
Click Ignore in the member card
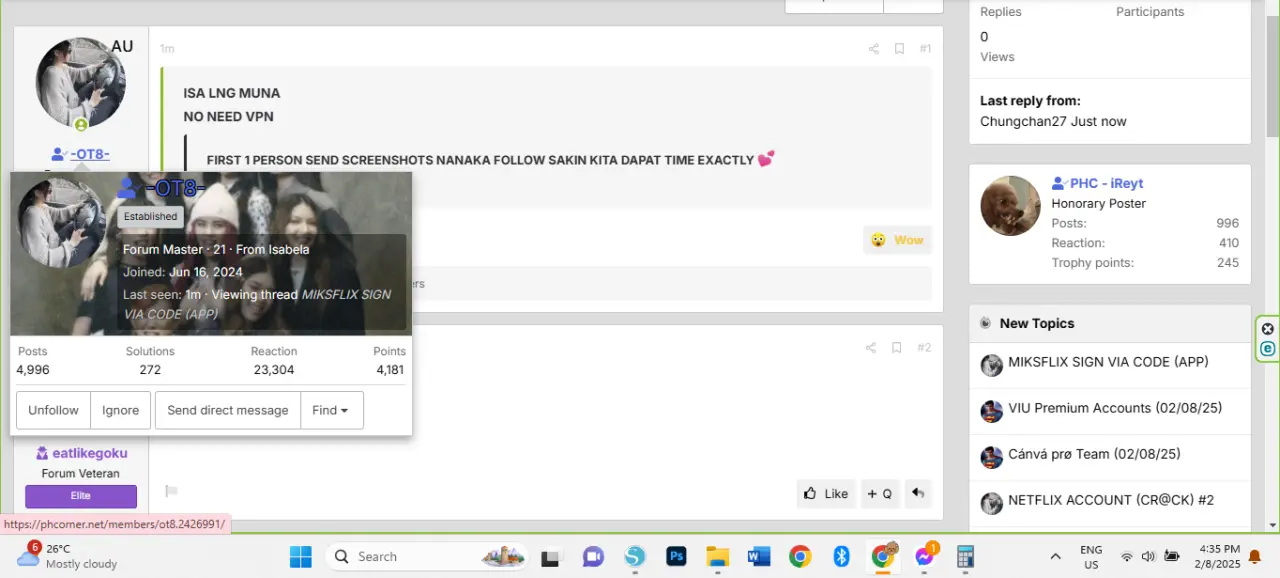(x=121, y=410)
